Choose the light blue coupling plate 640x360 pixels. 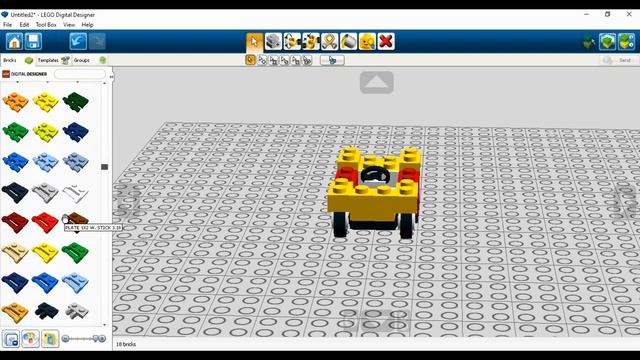[x=45, y=162]
